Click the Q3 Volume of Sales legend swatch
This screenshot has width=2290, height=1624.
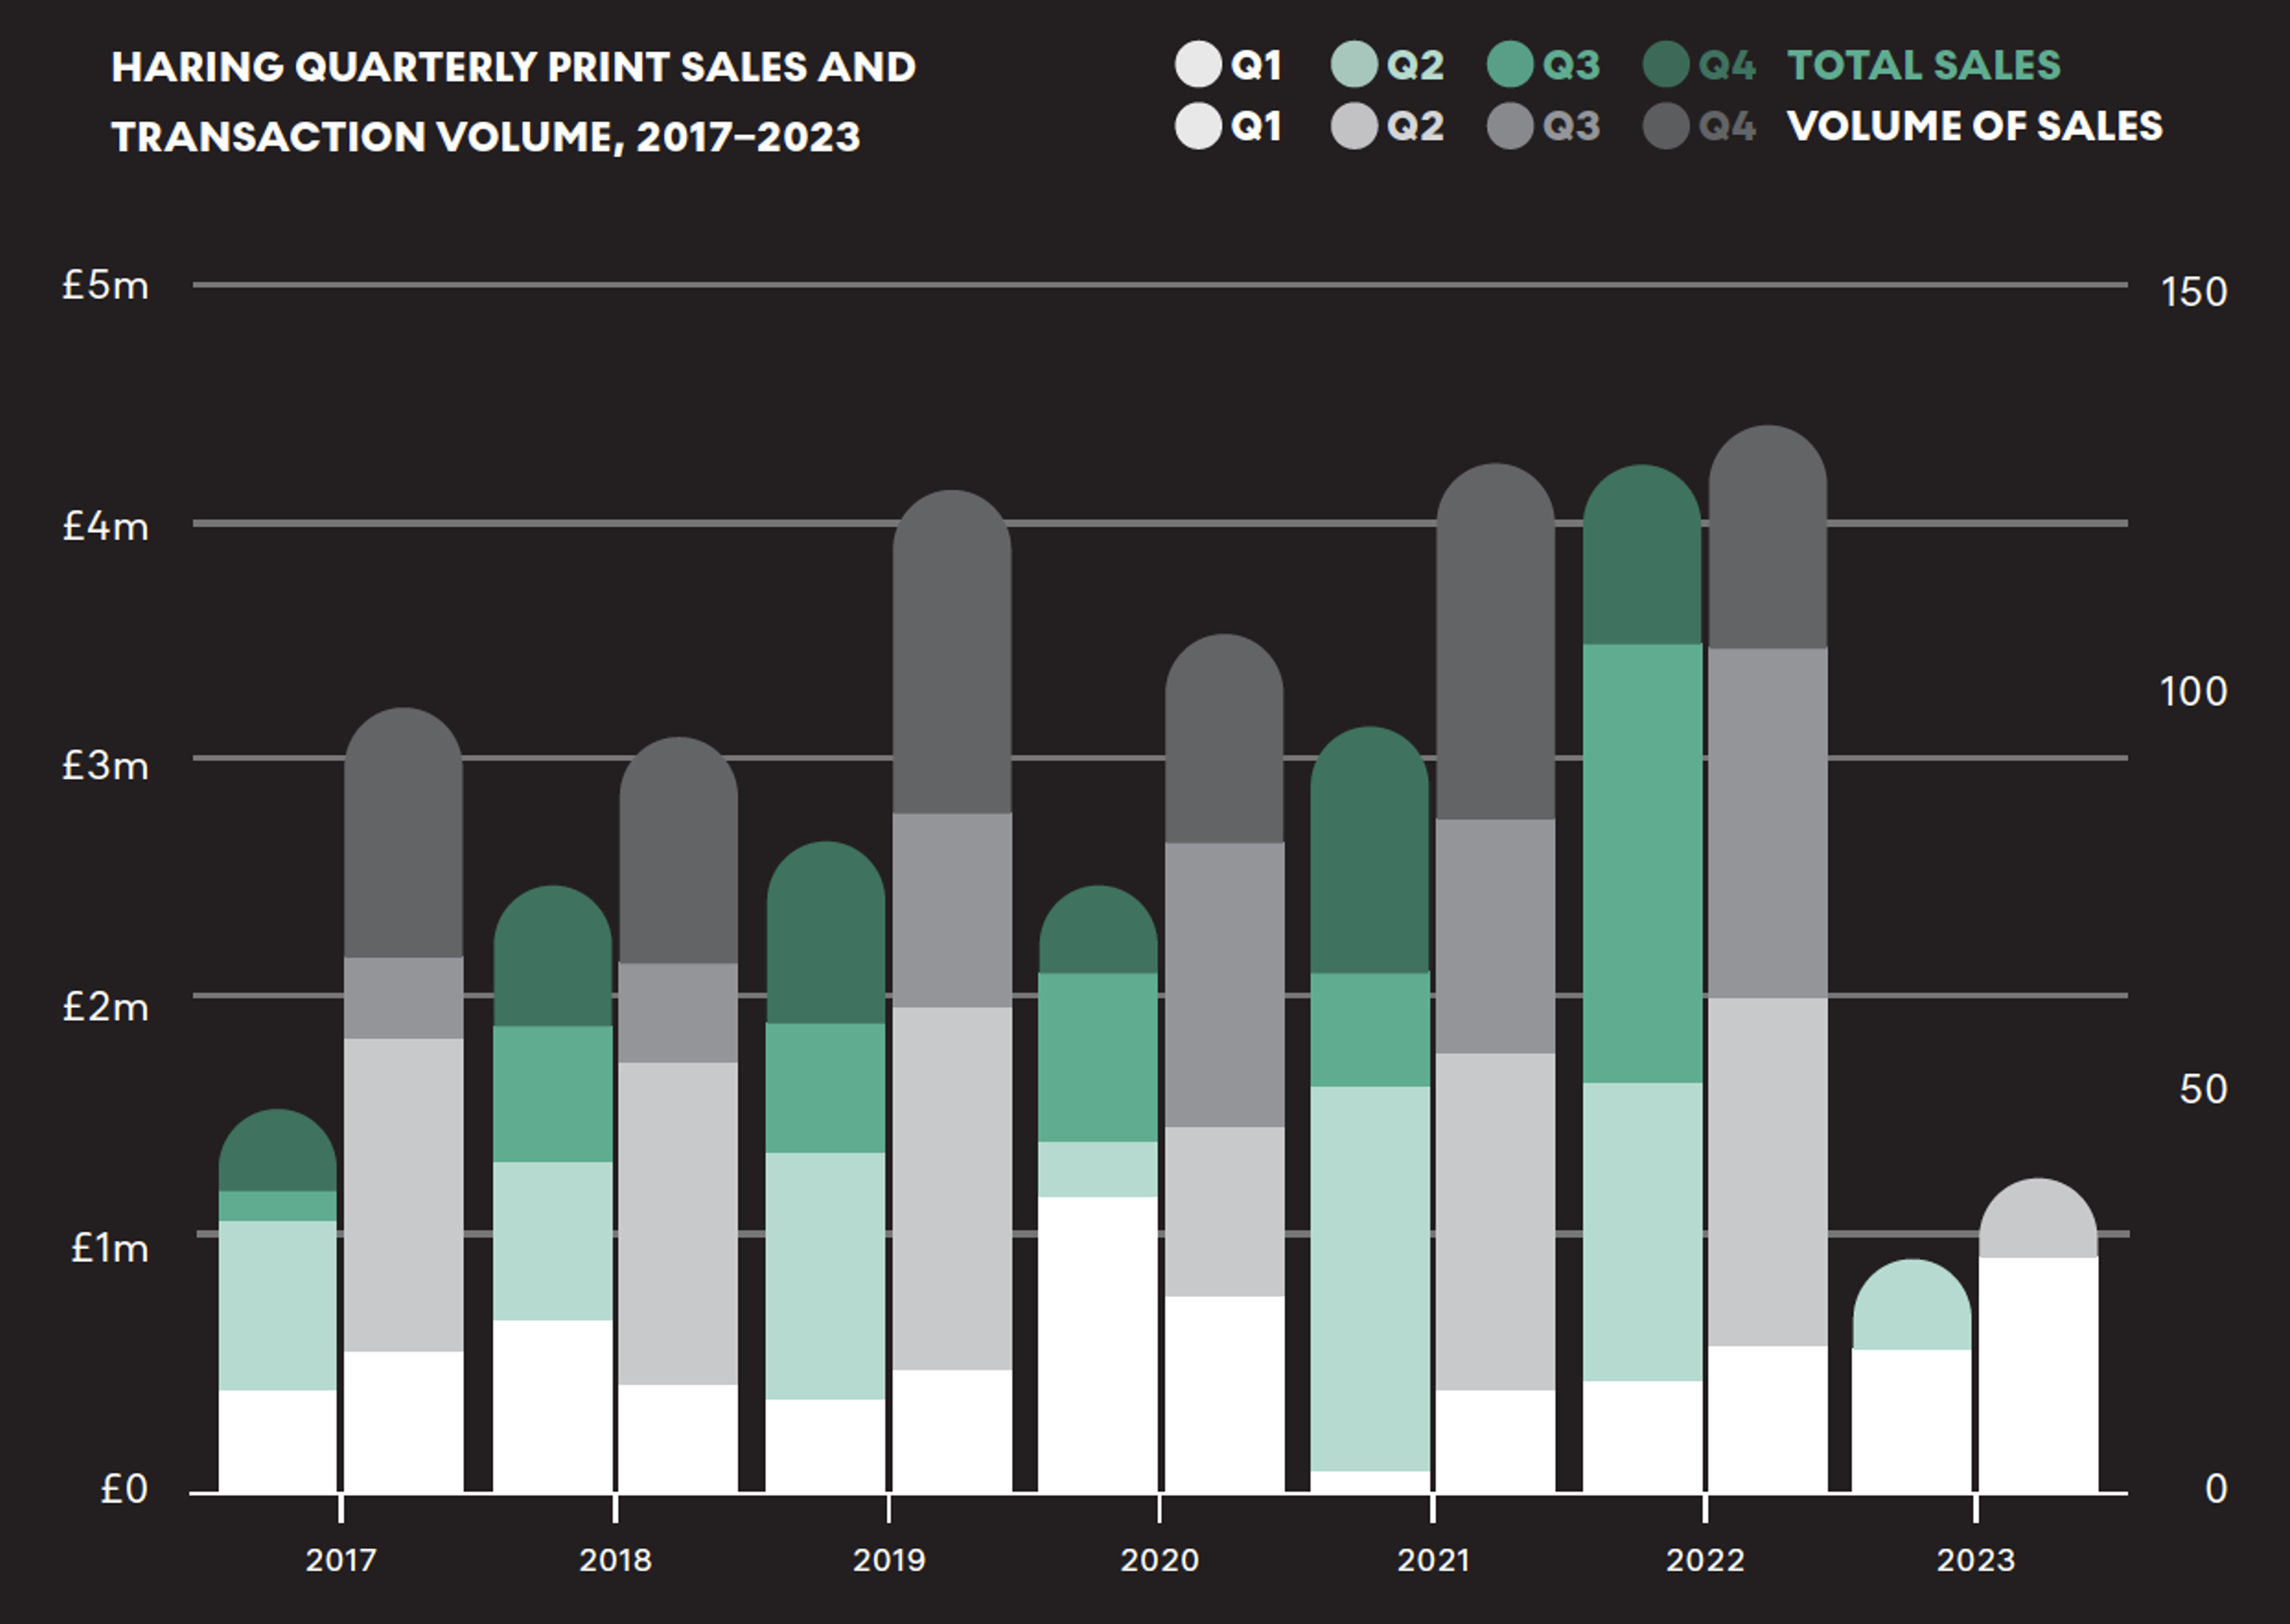click(1510, 126)
